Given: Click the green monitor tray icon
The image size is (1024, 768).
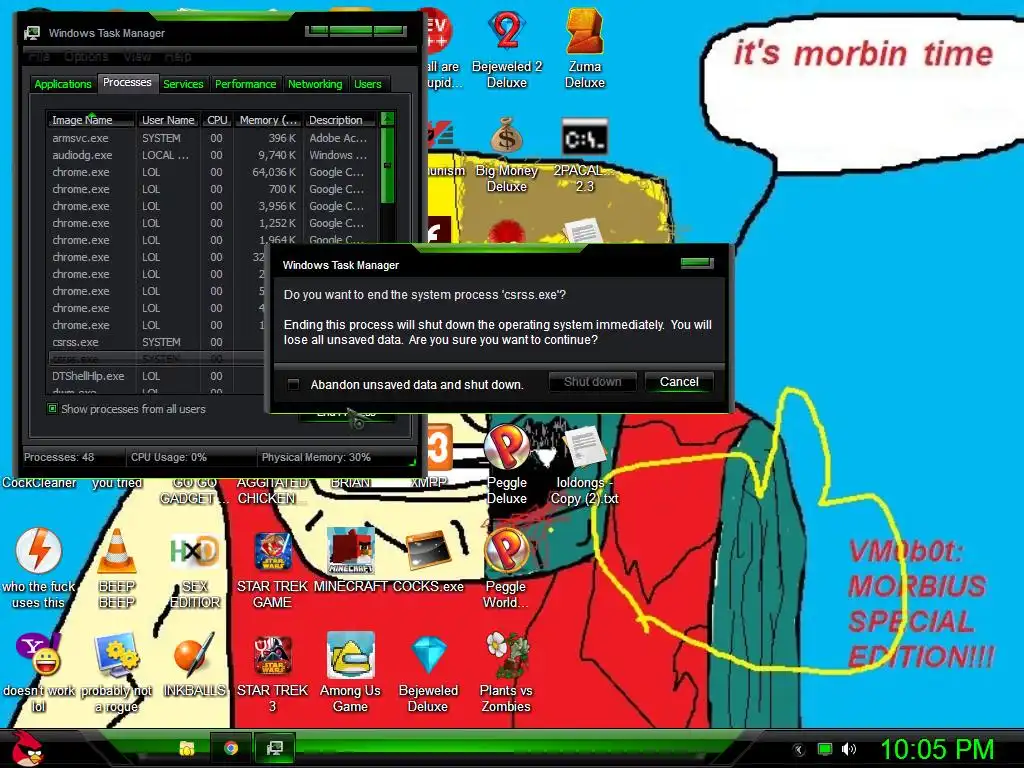Looking at the screenshot, I should point(825,749).
